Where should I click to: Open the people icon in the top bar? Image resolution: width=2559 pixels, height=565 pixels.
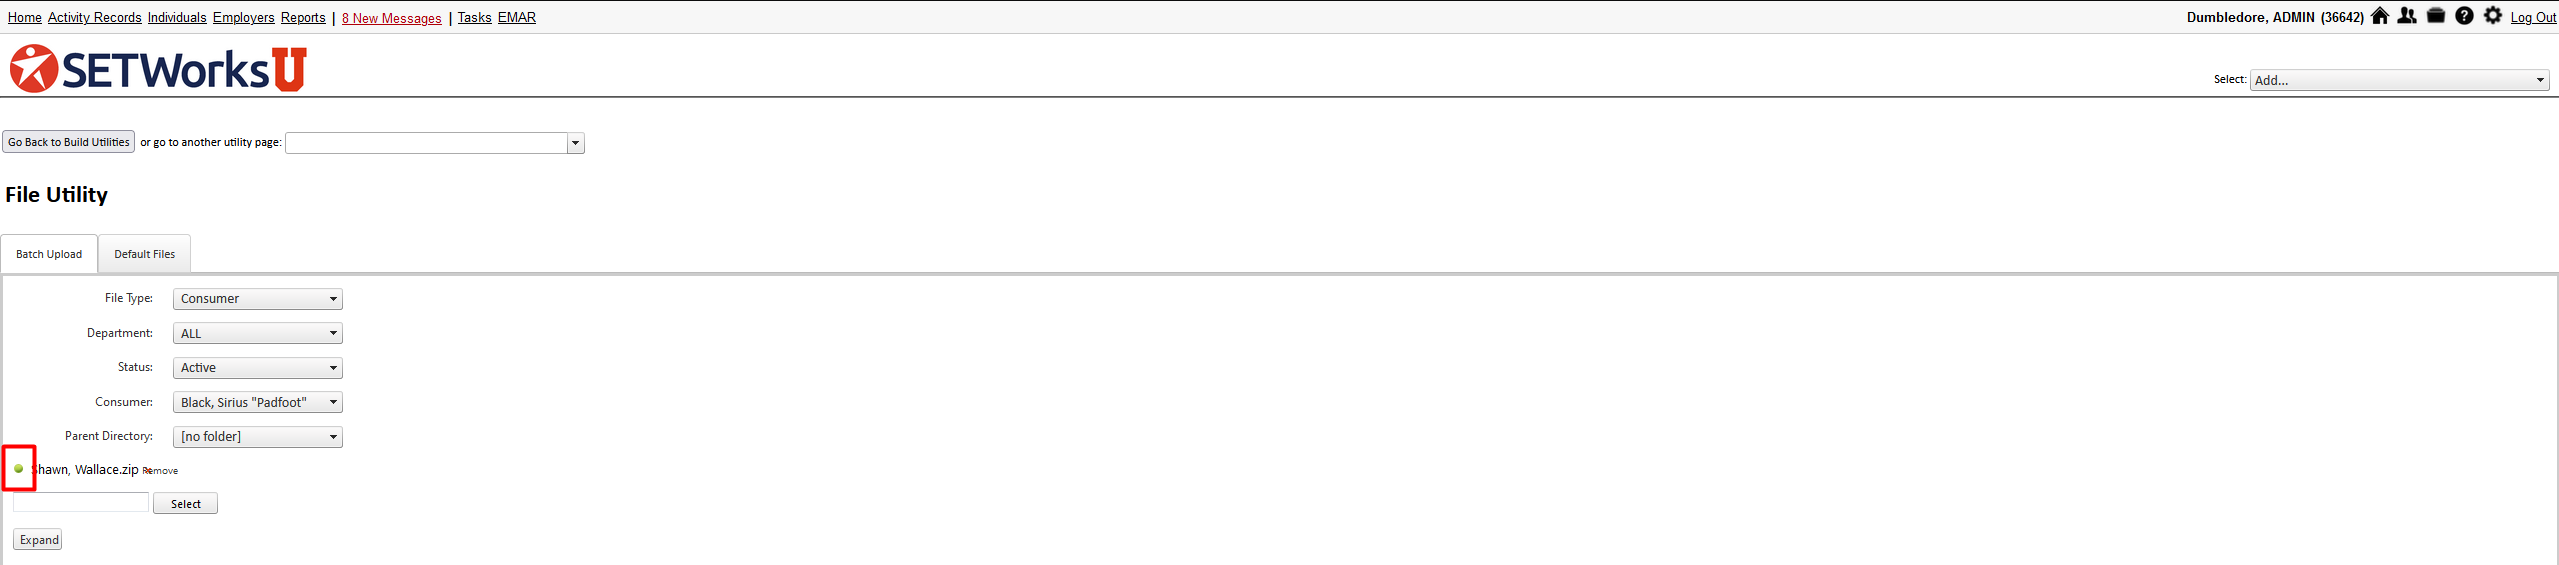coord(2407,16)
